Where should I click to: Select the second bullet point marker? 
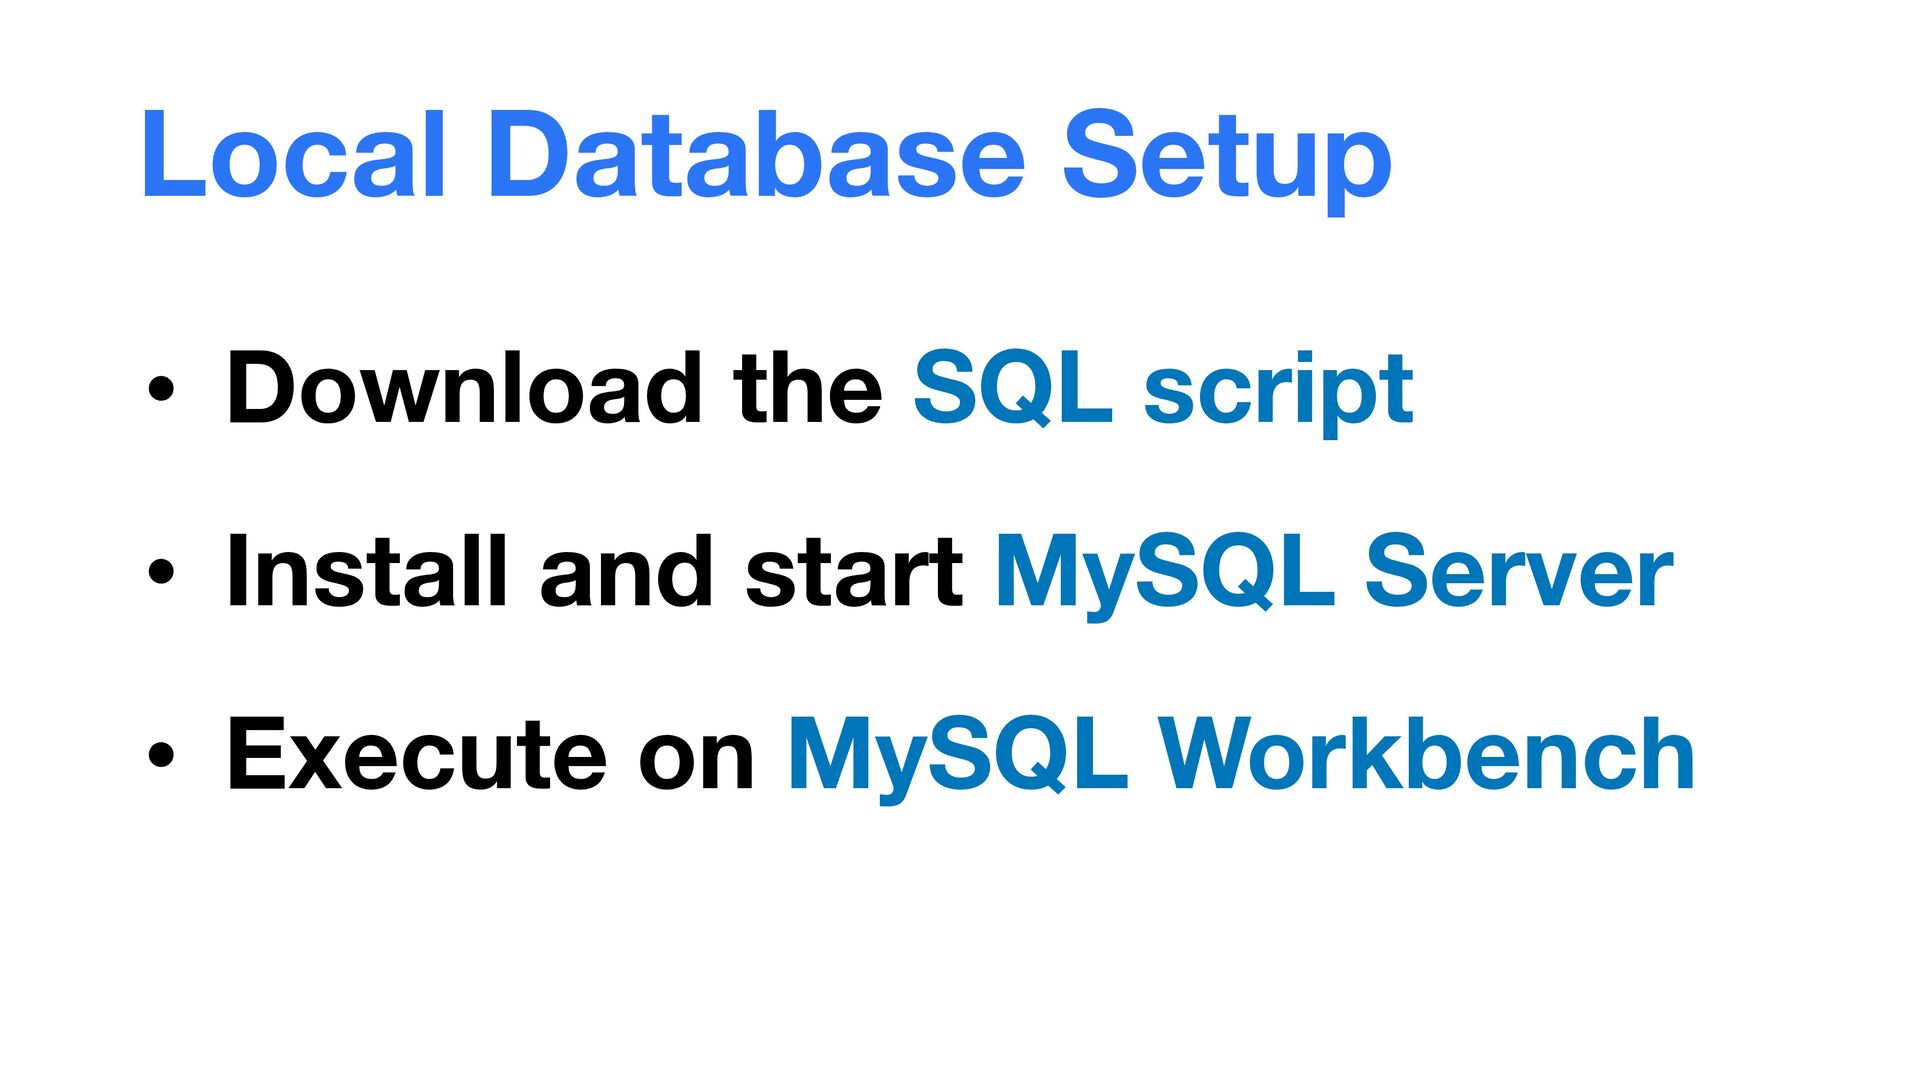161,573
